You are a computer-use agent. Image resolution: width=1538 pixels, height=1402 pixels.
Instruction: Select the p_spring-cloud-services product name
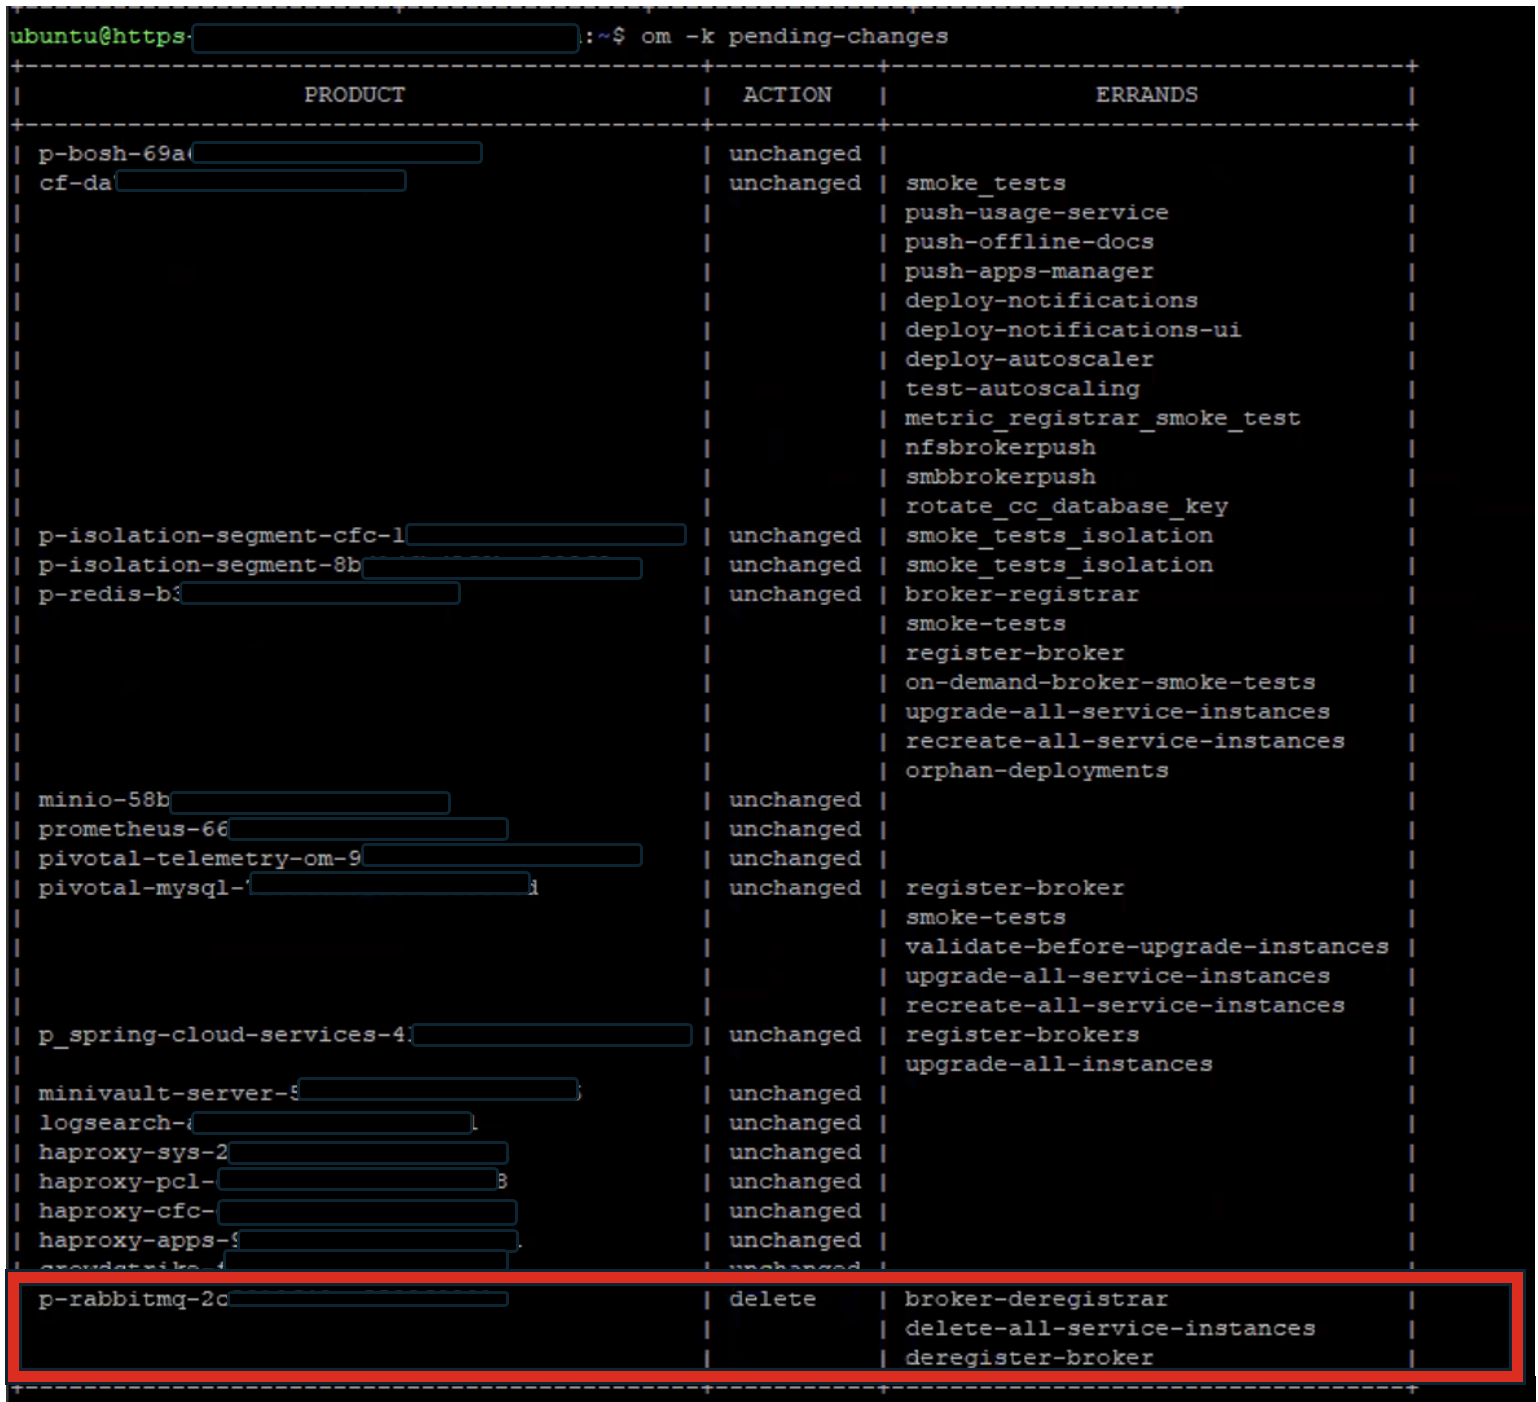point(225,1035)
